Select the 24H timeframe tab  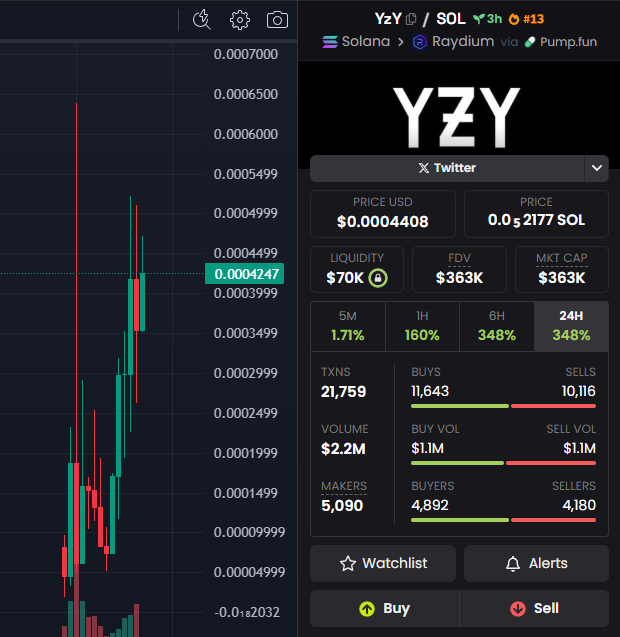tap(571, 326)
